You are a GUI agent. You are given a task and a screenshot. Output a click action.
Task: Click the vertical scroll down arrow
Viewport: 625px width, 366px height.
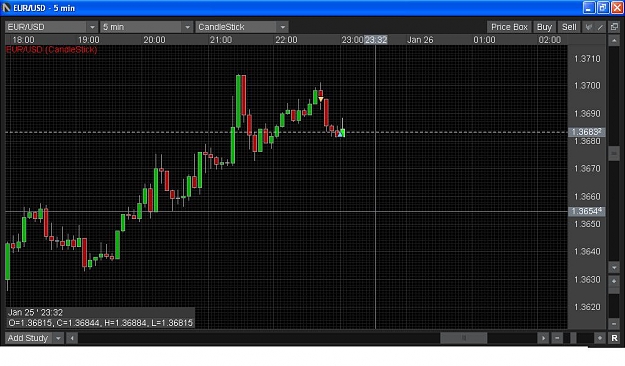pos(614,268)
